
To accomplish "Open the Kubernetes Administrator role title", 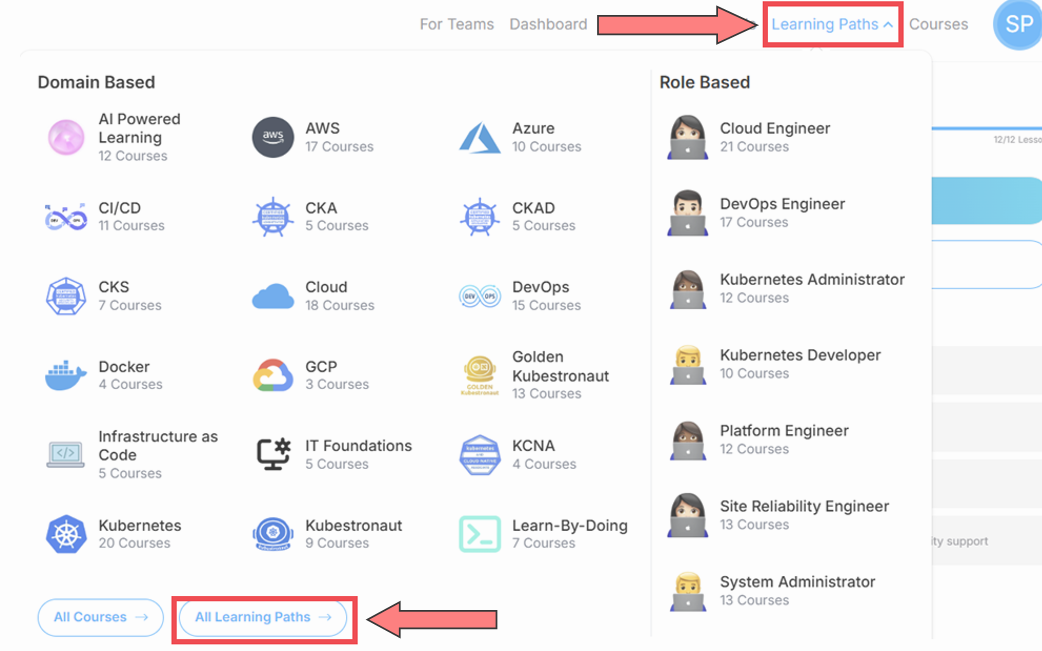I will click(812, 280).
